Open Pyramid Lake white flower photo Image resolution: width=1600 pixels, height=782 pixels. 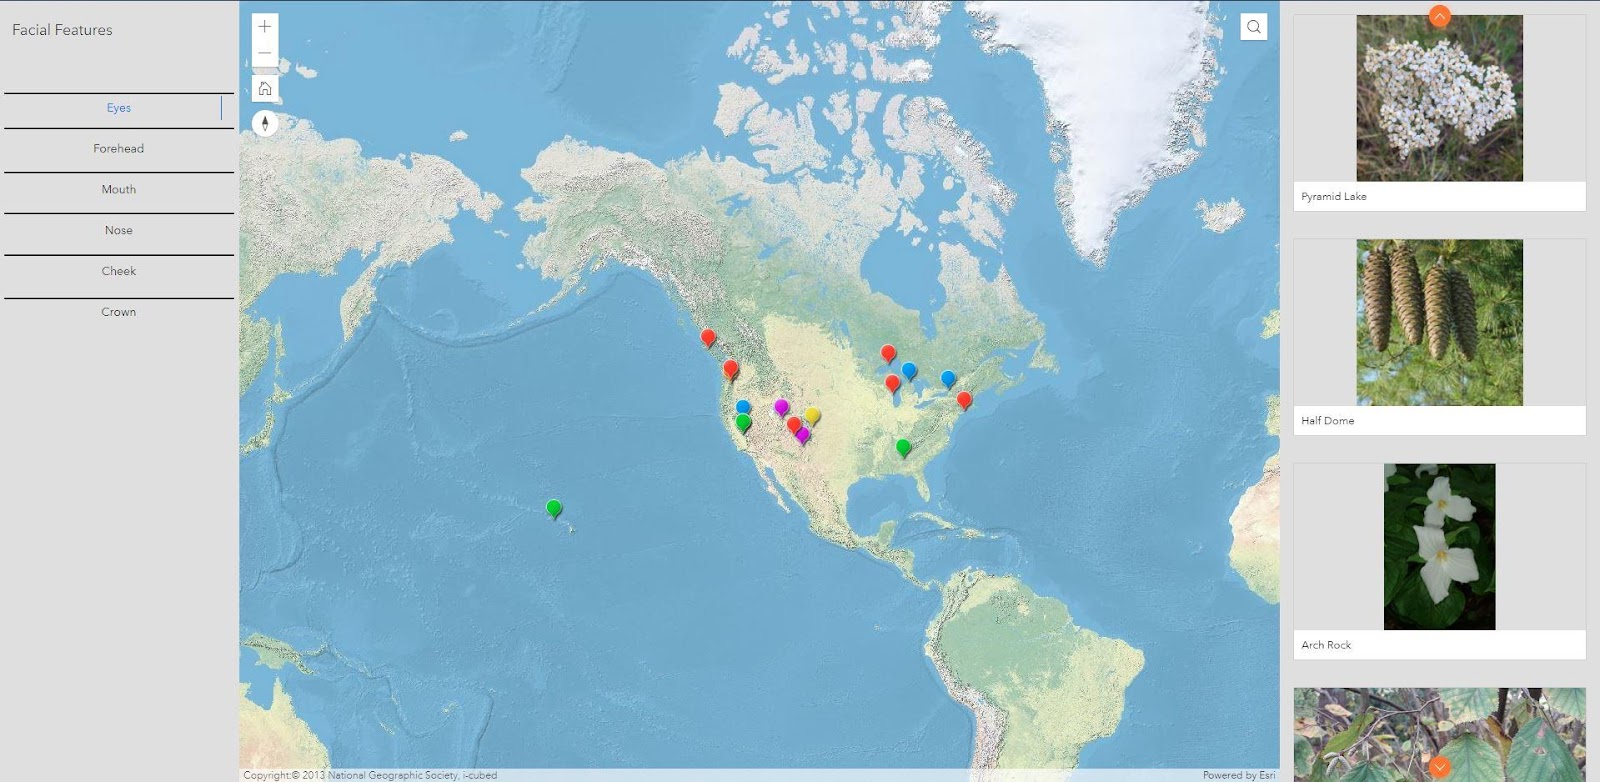point(1439,98)
